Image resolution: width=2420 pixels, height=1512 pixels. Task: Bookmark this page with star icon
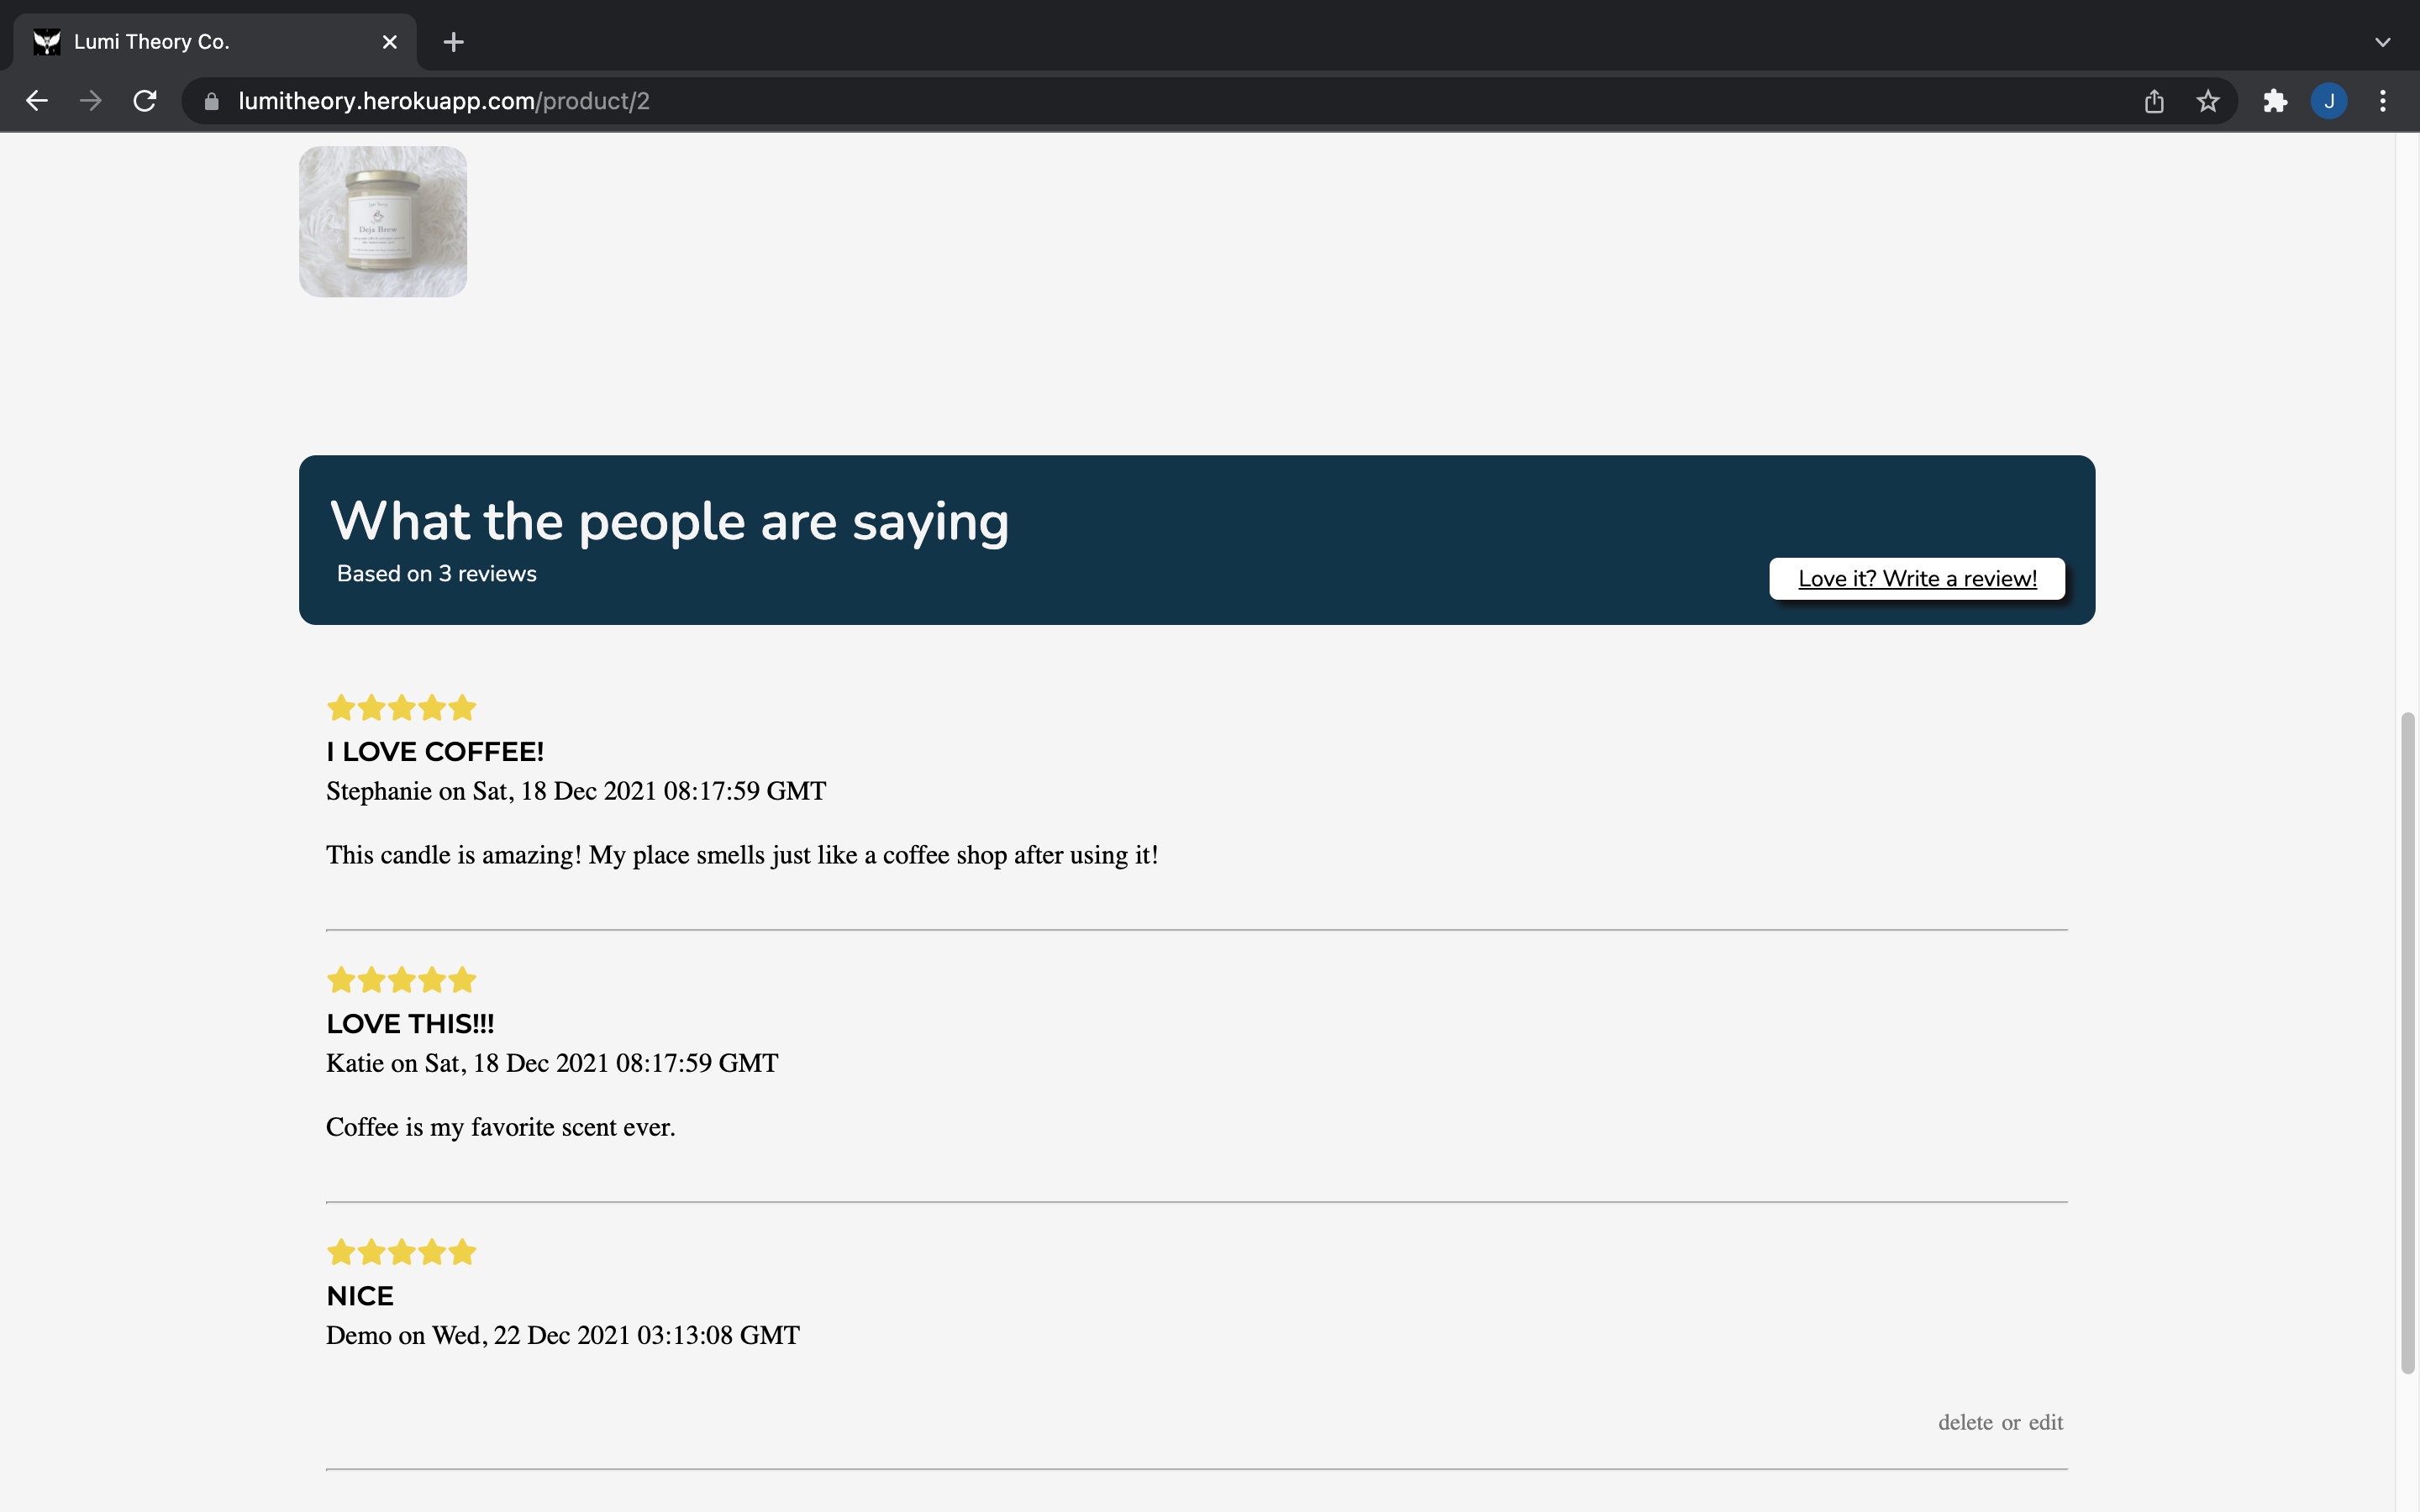click(x=2208, y=101)
